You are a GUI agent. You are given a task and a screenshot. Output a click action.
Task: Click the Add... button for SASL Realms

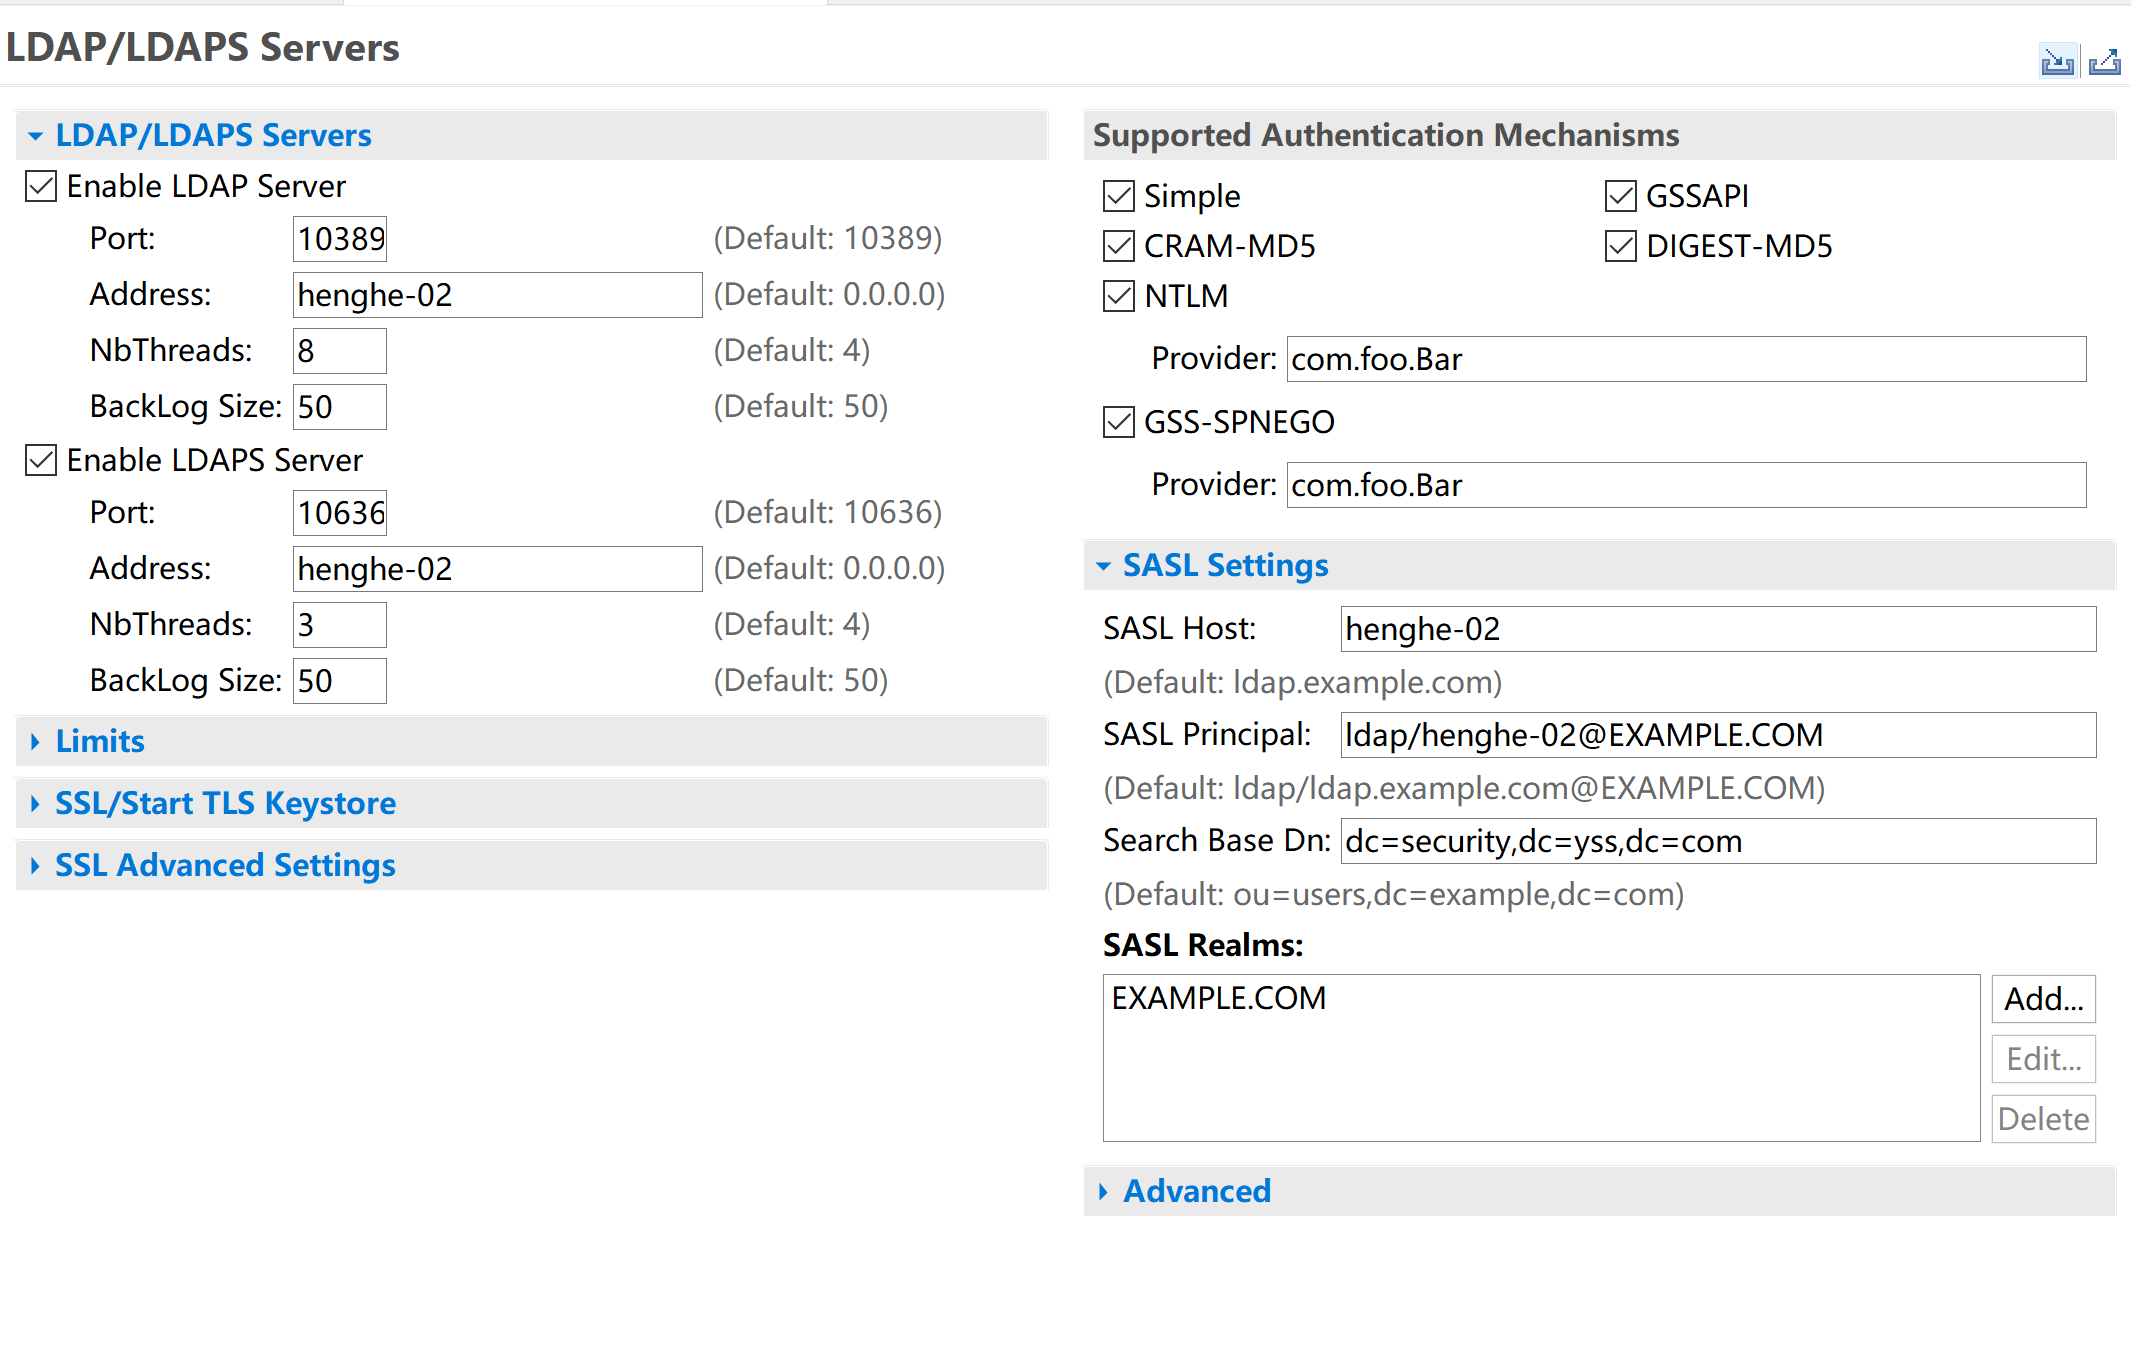tap(2043, 999)
